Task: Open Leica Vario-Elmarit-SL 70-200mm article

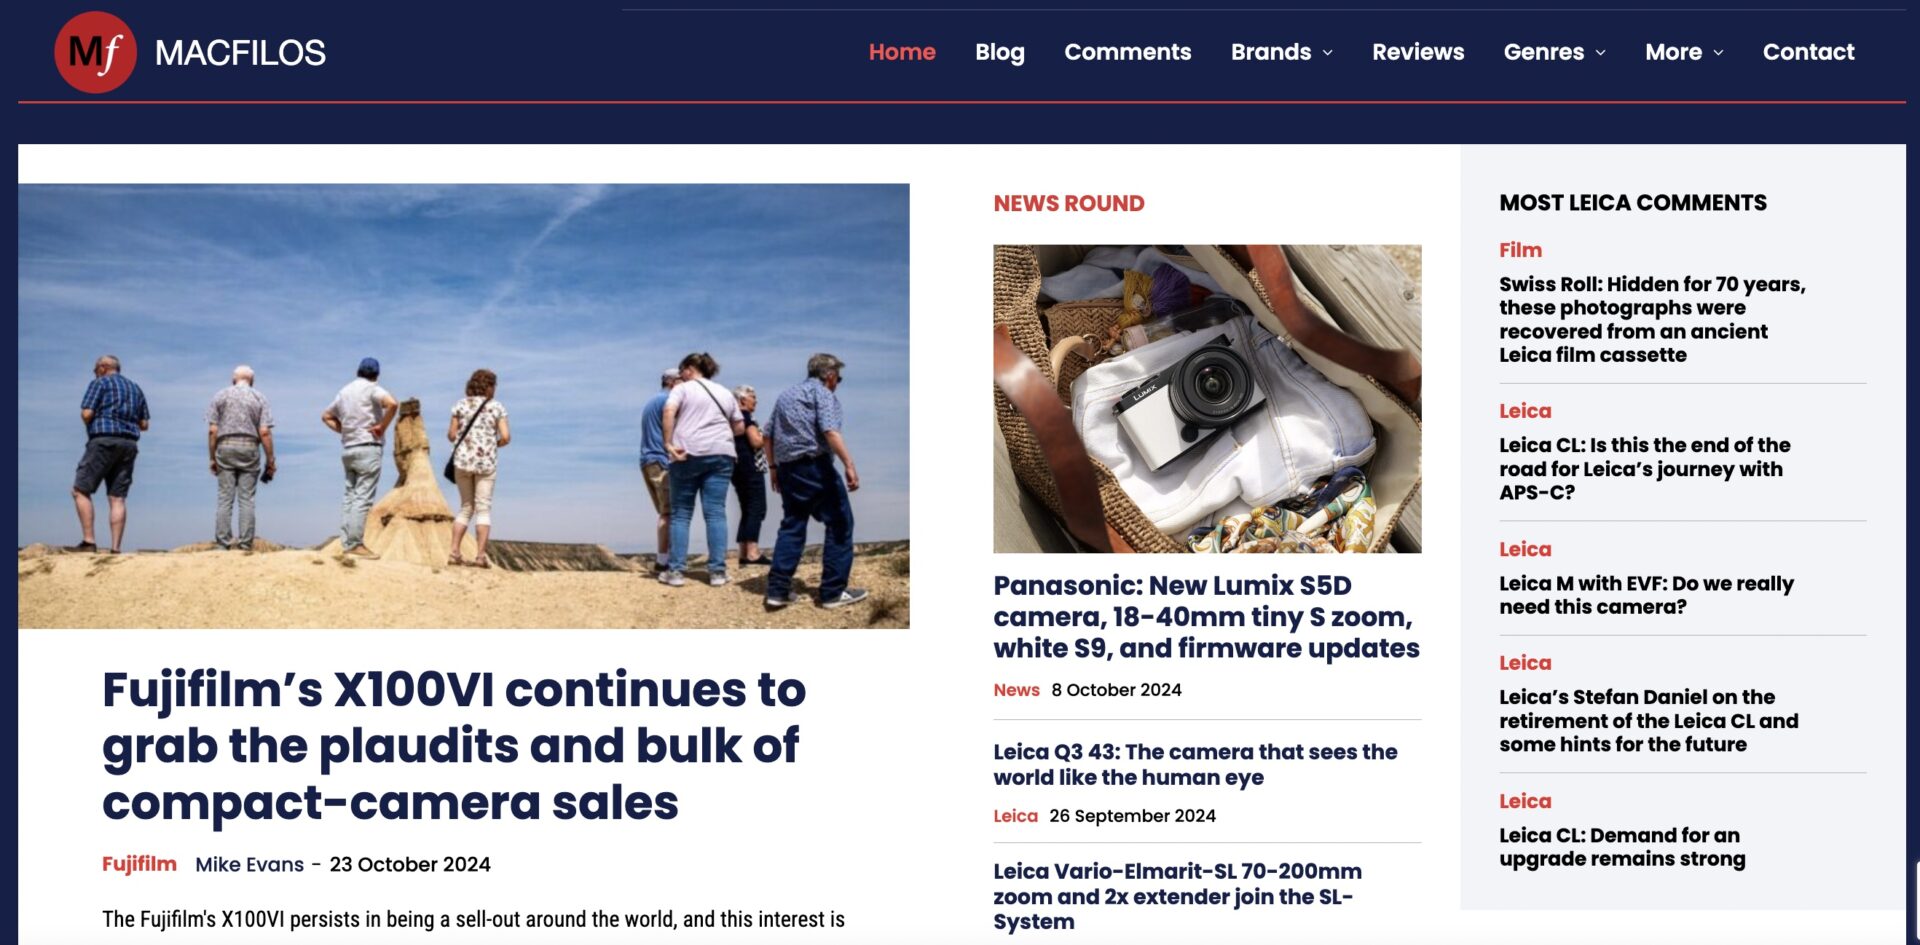Action: [1177, 896]
